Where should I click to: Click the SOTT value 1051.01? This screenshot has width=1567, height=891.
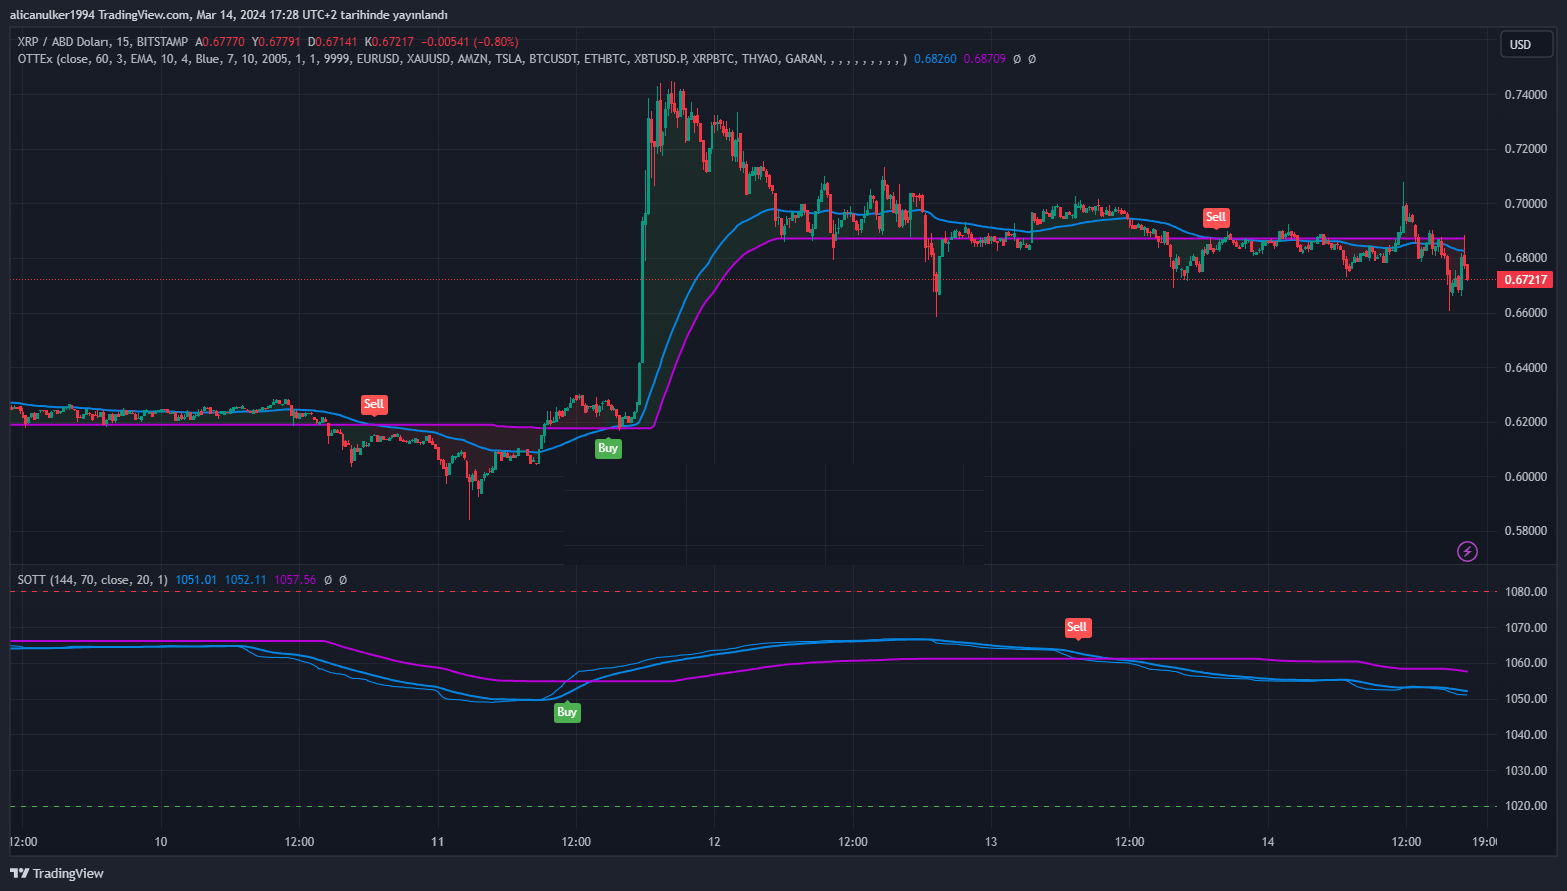(196, 580)
